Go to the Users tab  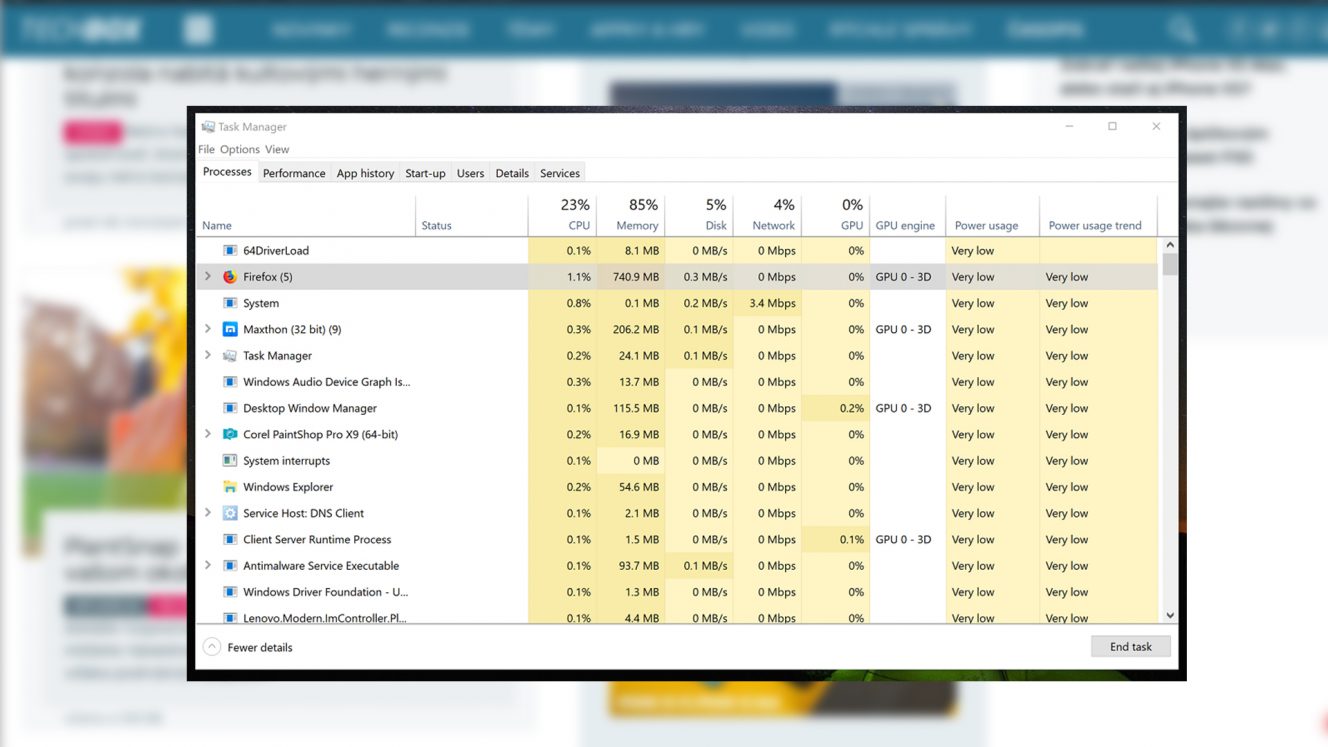coord(470,173)
